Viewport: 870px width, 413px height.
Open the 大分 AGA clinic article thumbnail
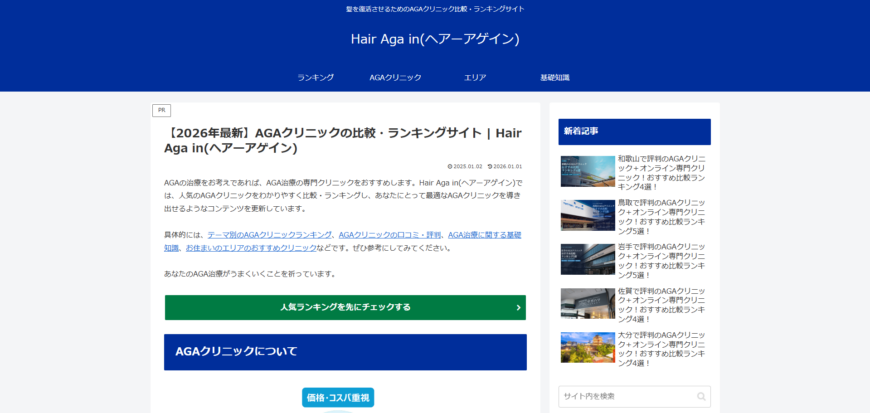588,347
